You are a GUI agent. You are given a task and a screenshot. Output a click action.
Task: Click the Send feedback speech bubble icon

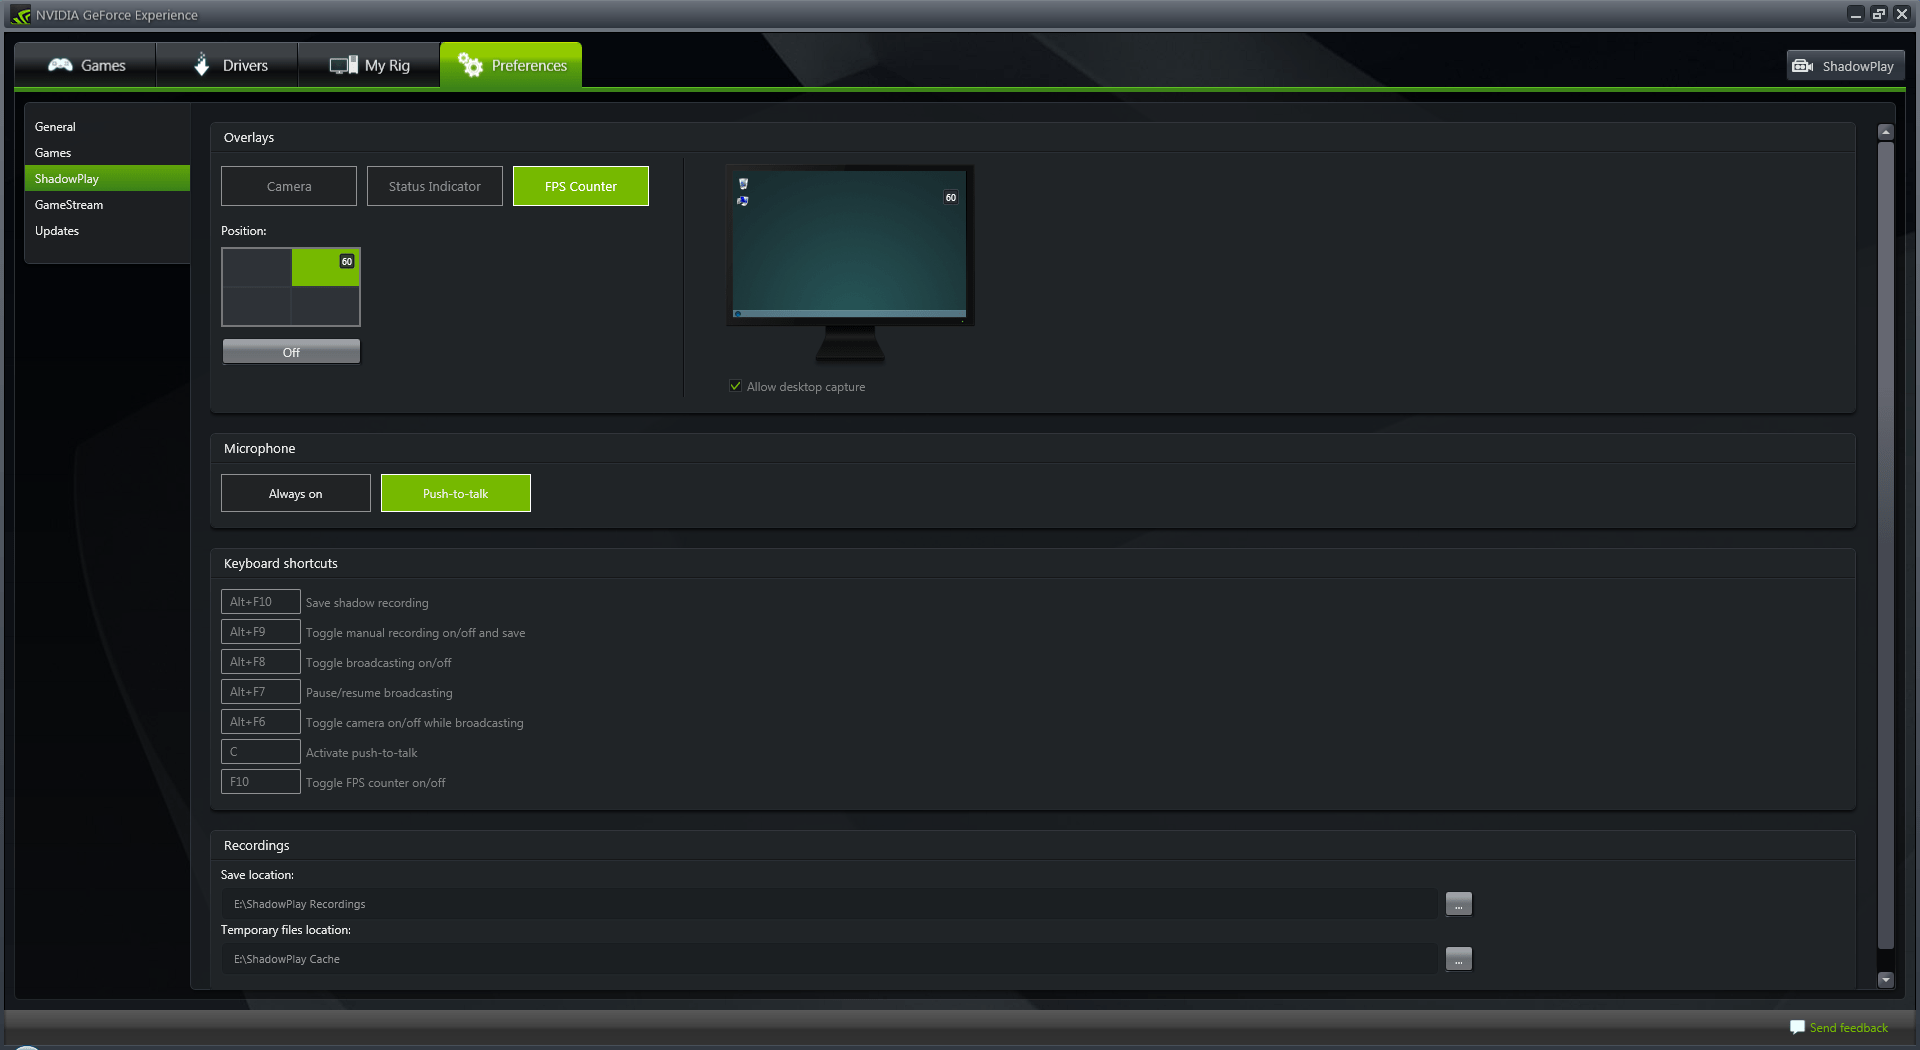tap(1797, 1027)
